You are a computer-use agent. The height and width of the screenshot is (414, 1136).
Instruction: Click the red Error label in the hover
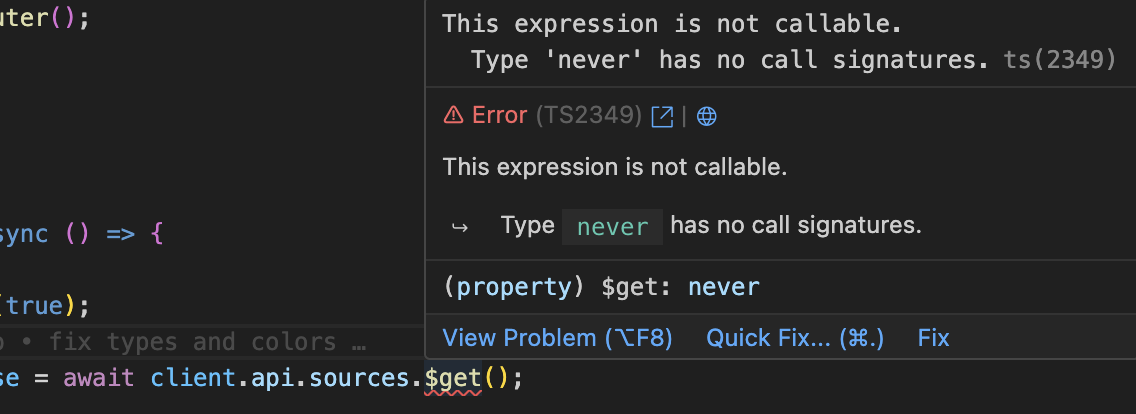tap(499, 116)
